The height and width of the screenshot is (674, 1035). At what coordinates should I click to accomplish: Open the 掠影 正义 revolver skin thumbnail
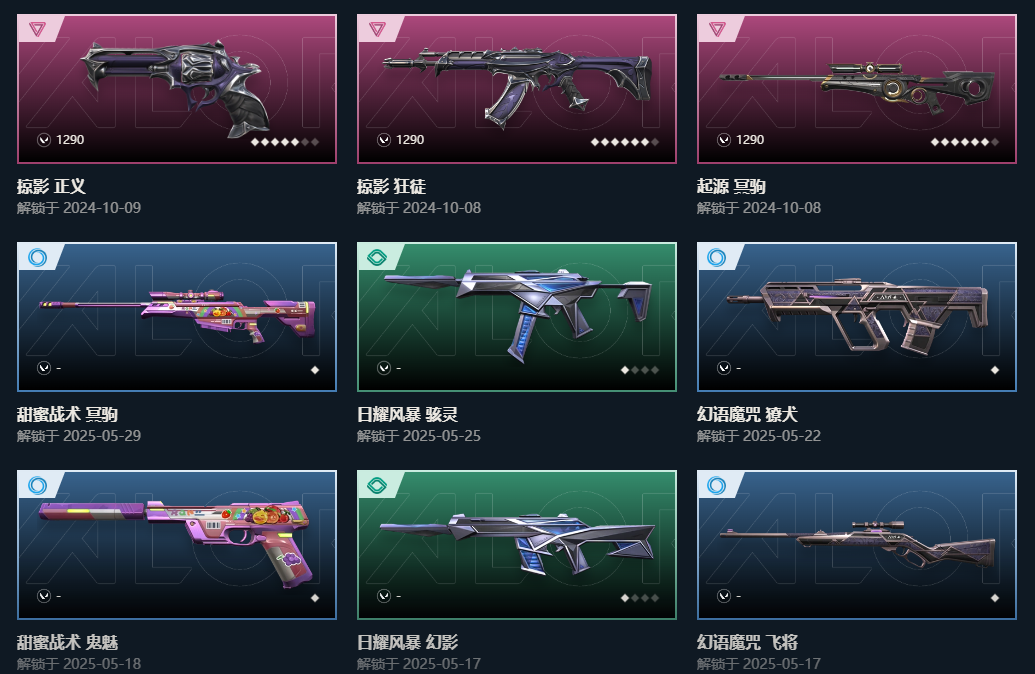177,89
